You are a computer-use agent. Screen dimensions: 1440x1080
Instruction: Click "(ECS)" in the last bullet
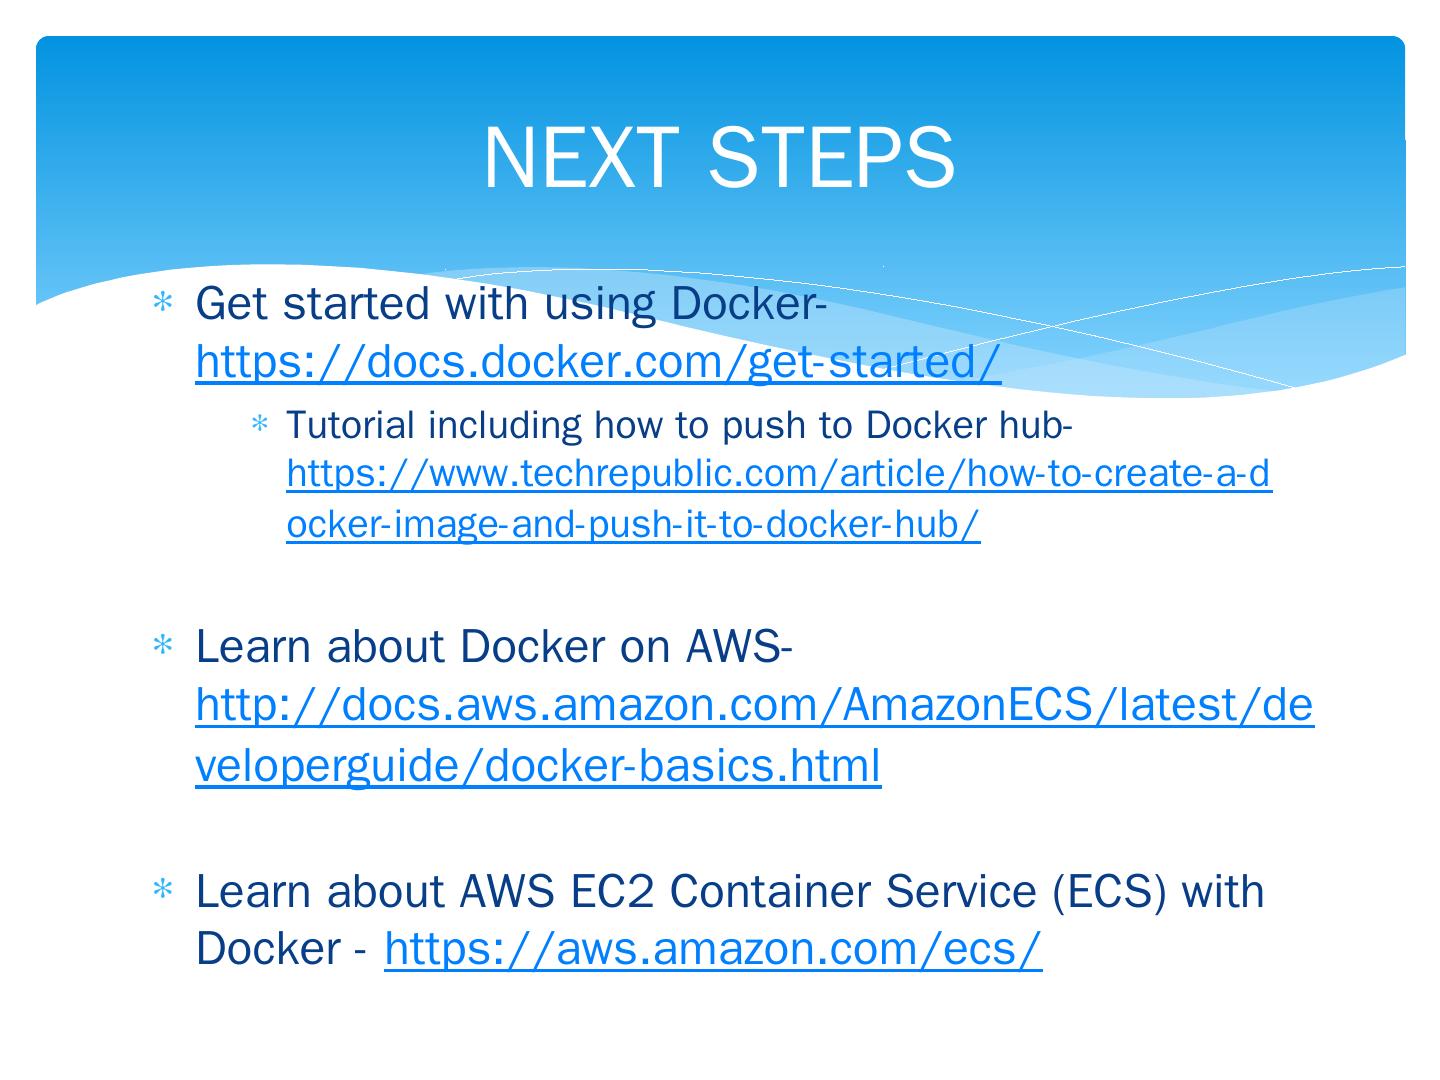pyautogui.click(x=1109, y=891)
